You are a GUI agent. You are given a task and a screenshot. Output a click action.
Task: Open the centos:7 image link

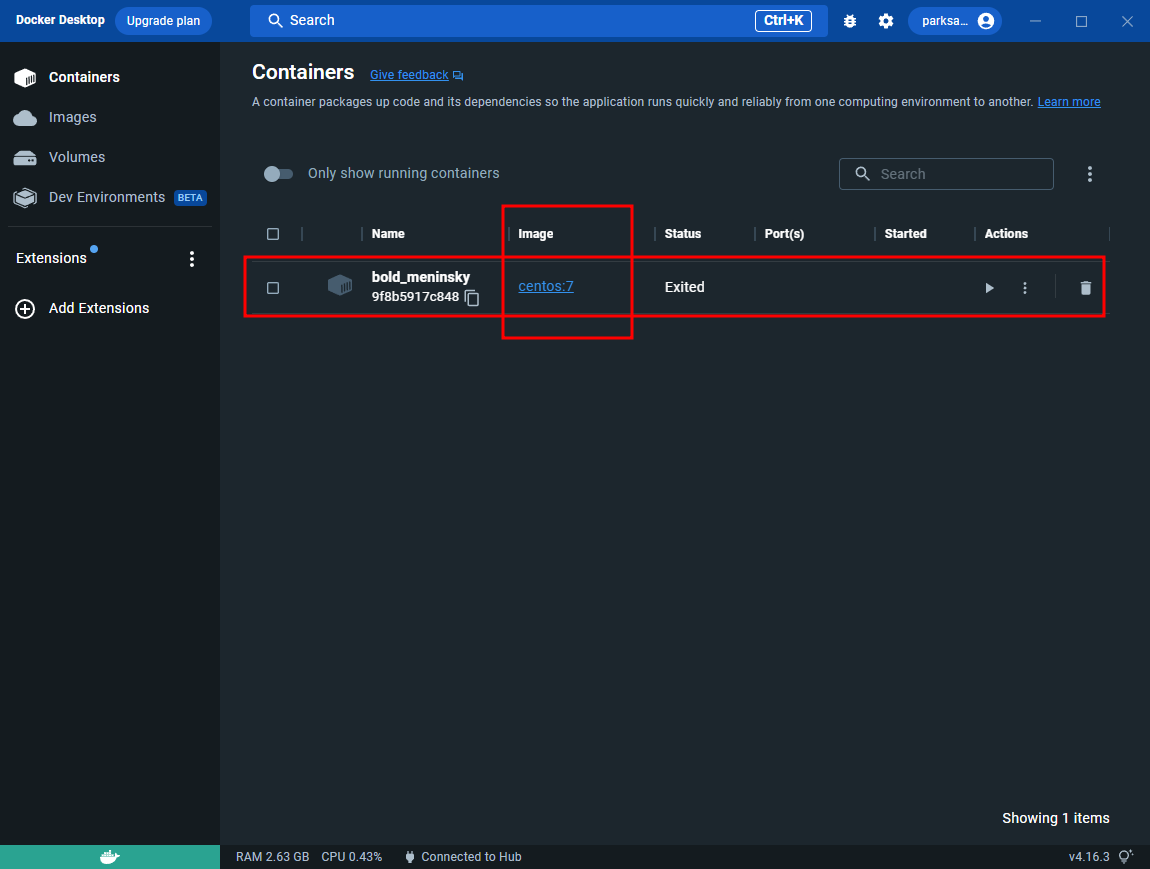(546, 287)
